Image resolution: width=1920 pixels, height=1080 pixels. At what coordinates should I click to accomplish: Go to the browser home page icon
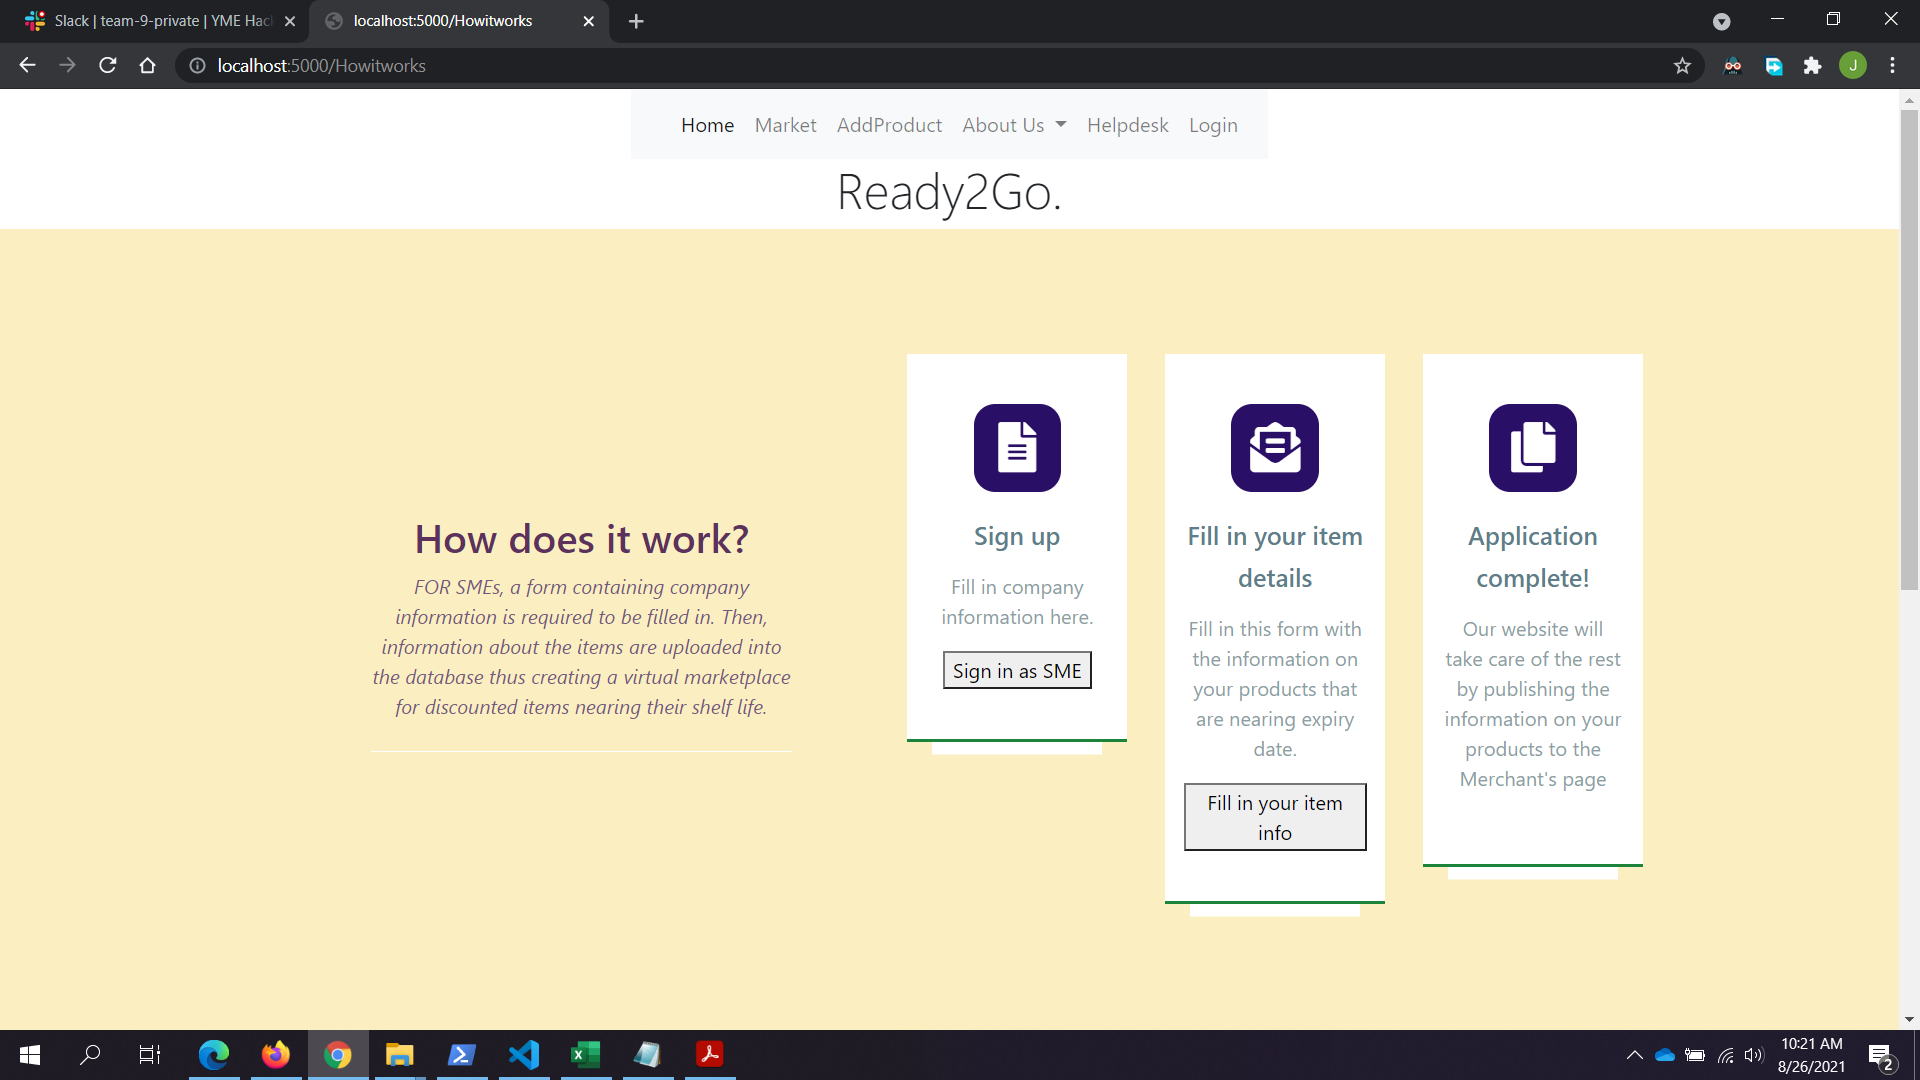[148, 66]
